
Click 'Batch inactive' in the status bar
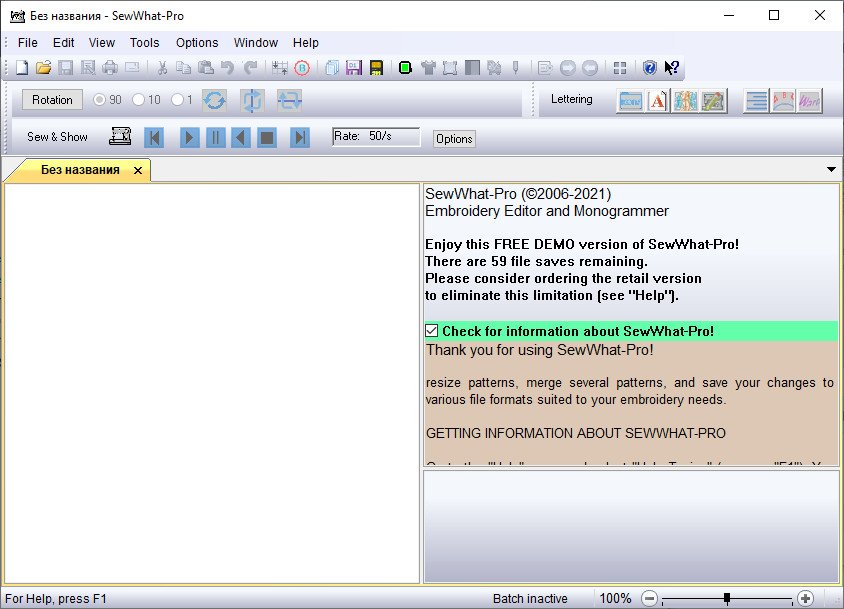(530, 598)
